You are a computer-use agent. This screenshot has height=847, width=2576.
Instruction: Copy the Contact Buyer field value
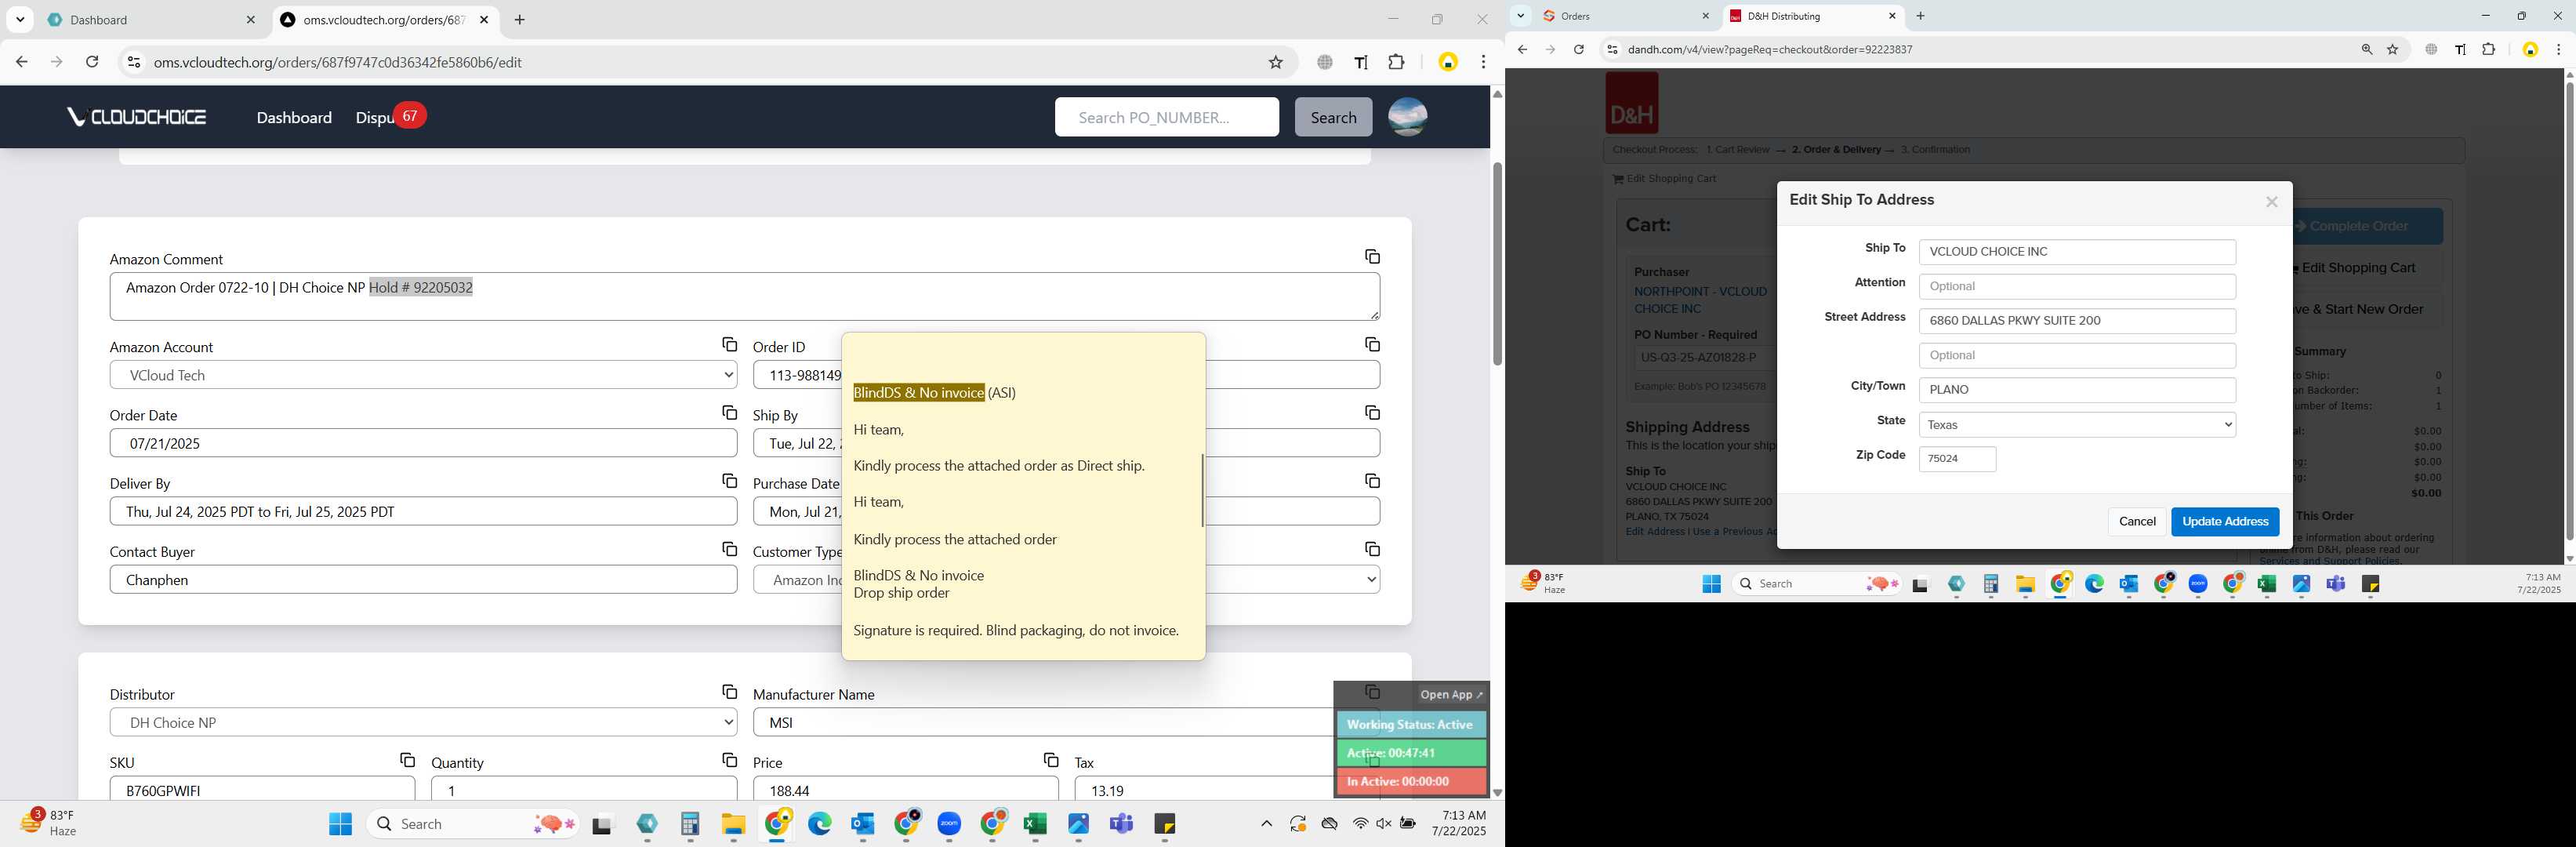pyautogui.click(x=729, y=549)
